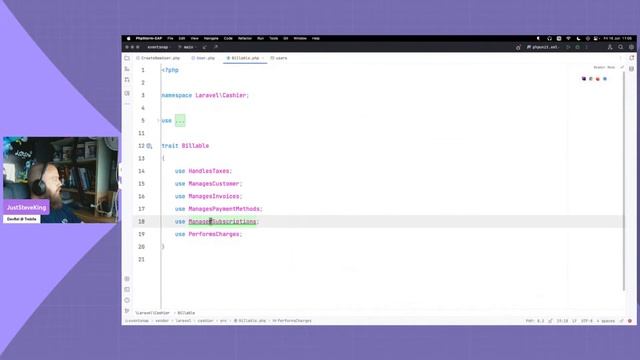The image size is (640, 360).
Task: Open the main branch dropdown
Action: (187, 47)
